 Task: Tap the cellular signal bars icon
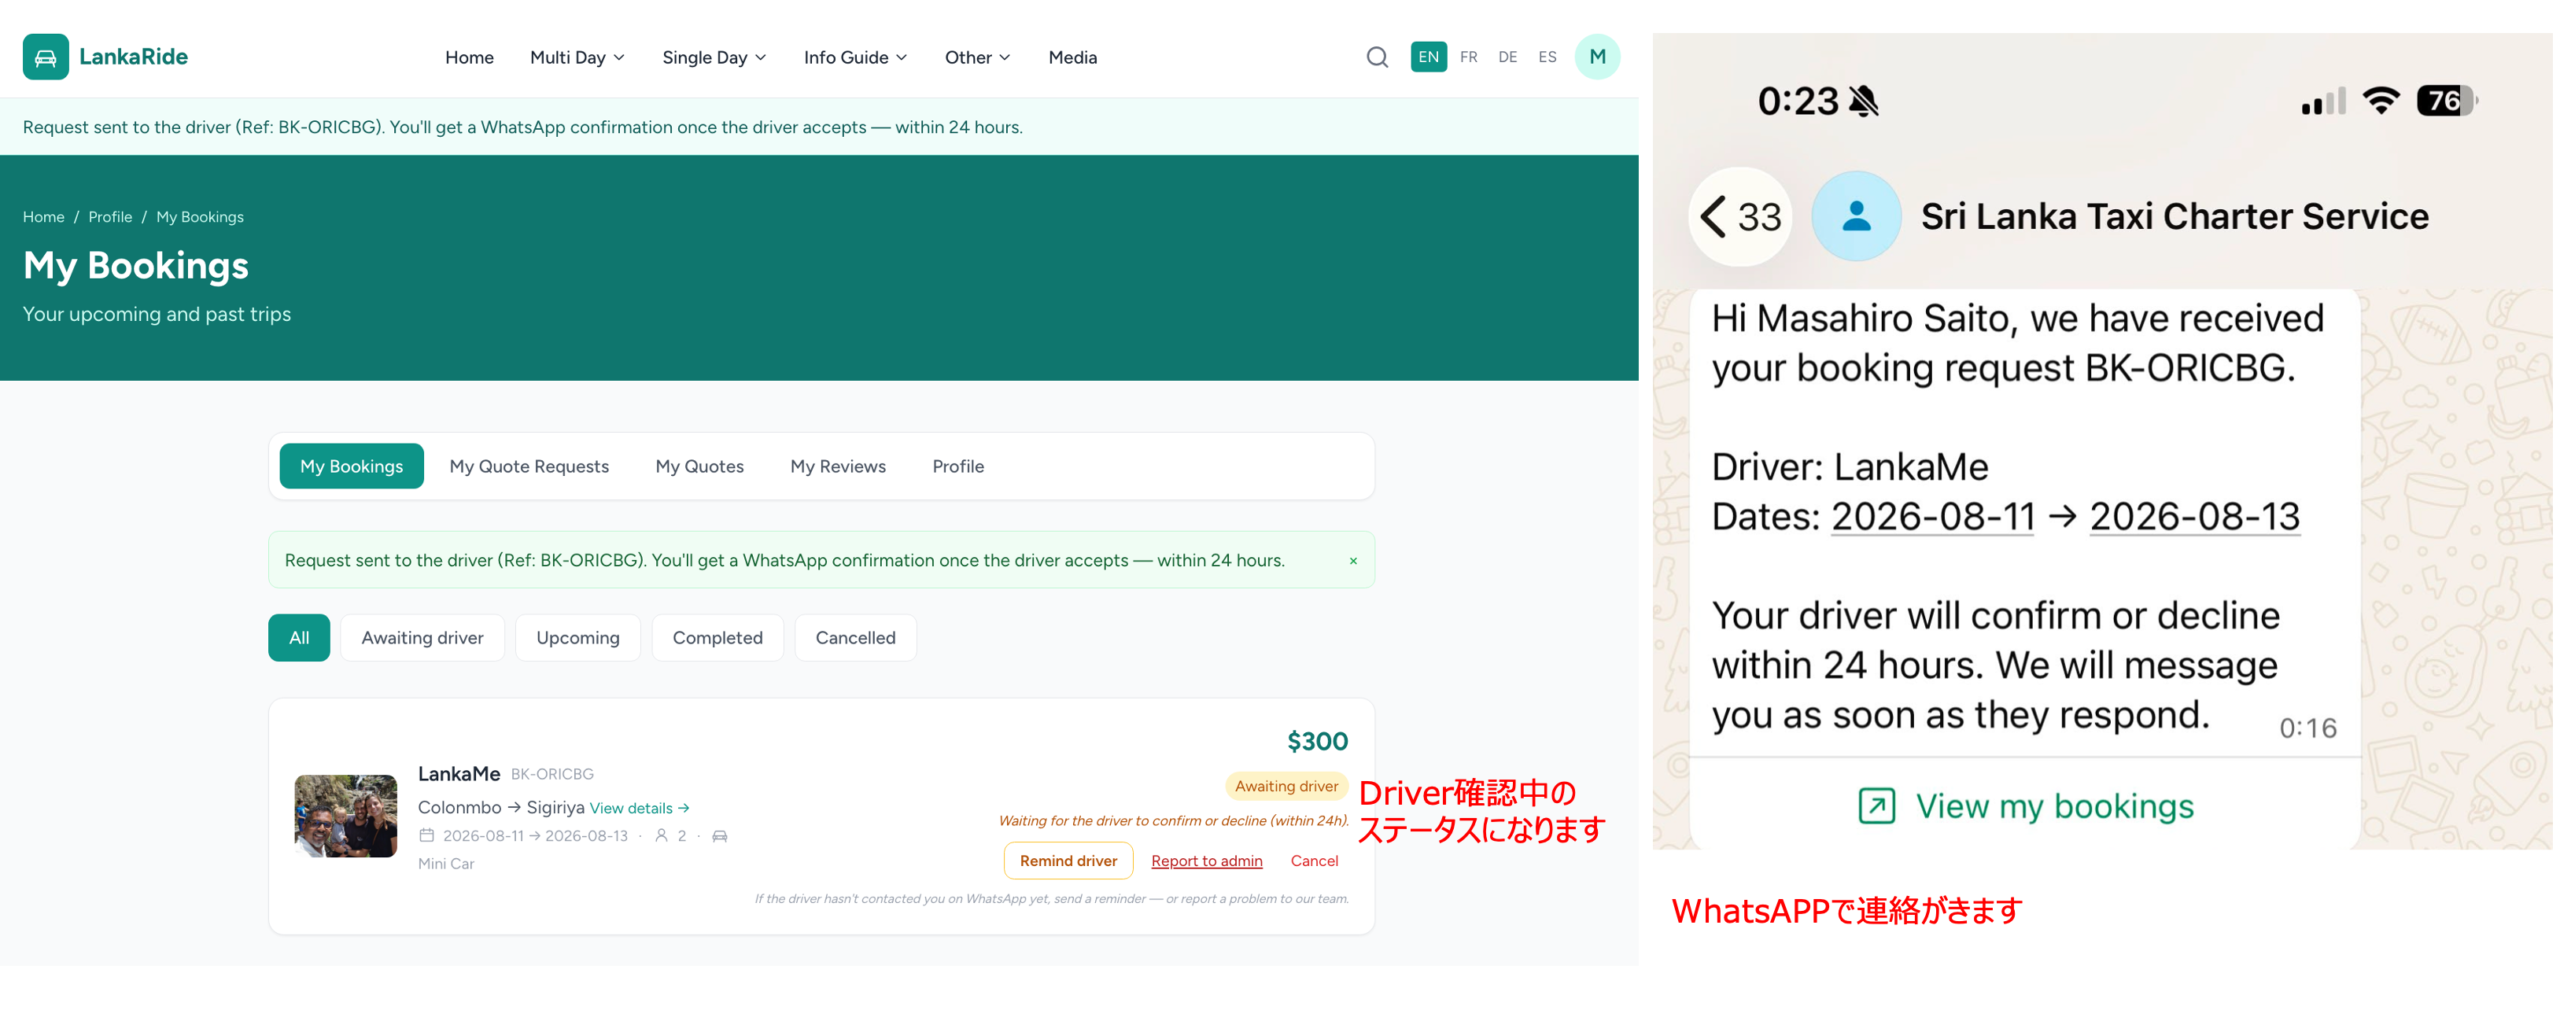pos(2323,101)
